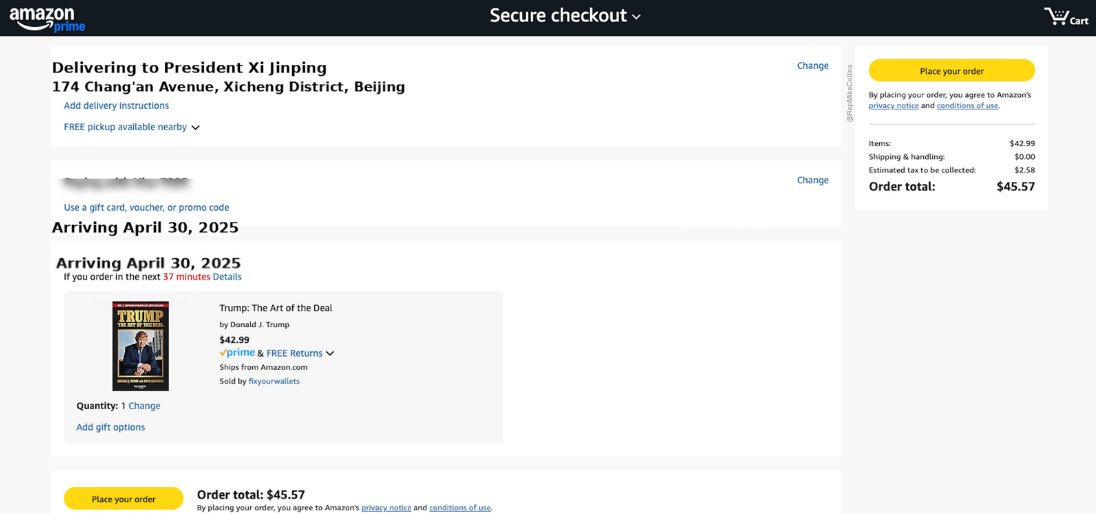
Task: Select the author line by Donald J. Trump
Action: pos(254,324)
